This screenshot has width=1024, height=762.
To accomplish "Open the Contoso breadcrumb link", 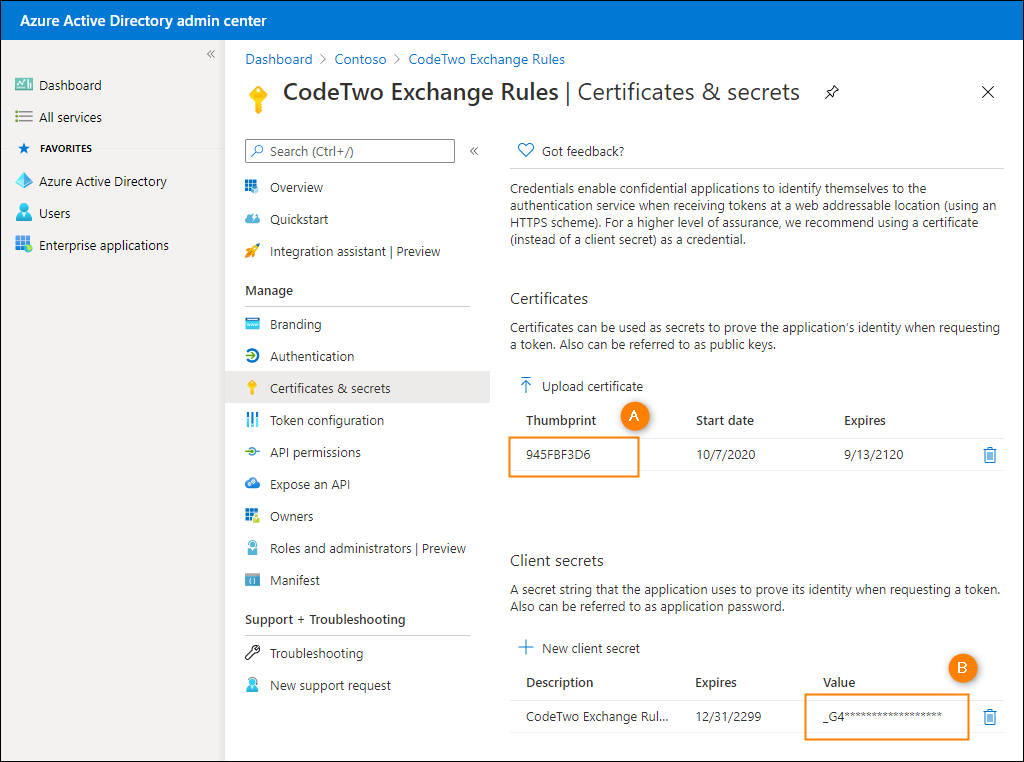I will click(360, 59).
